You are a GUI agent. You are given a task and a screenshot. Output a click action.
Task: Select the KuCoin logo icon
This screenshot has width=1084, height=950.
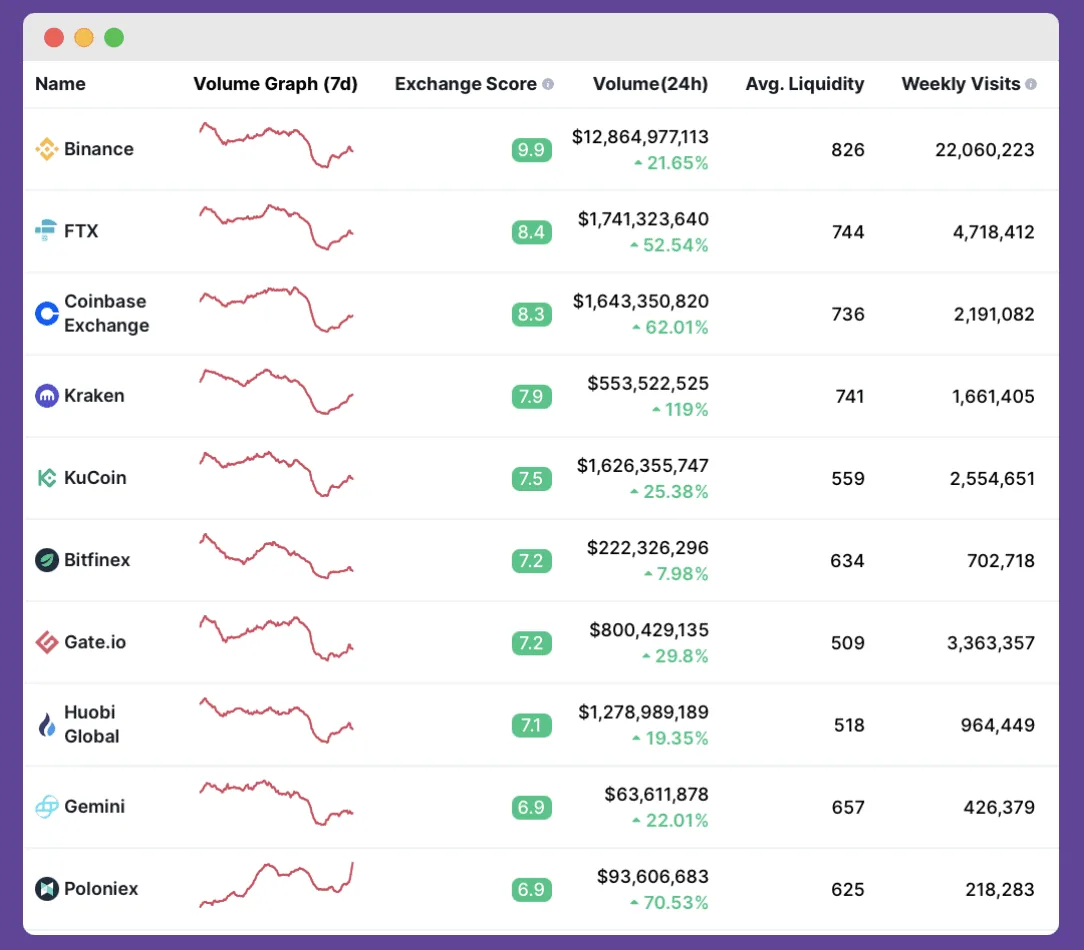coord(45,477)
